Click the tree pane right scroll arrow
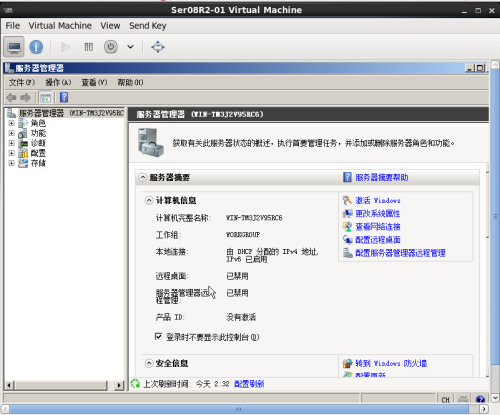 [119, 385]
